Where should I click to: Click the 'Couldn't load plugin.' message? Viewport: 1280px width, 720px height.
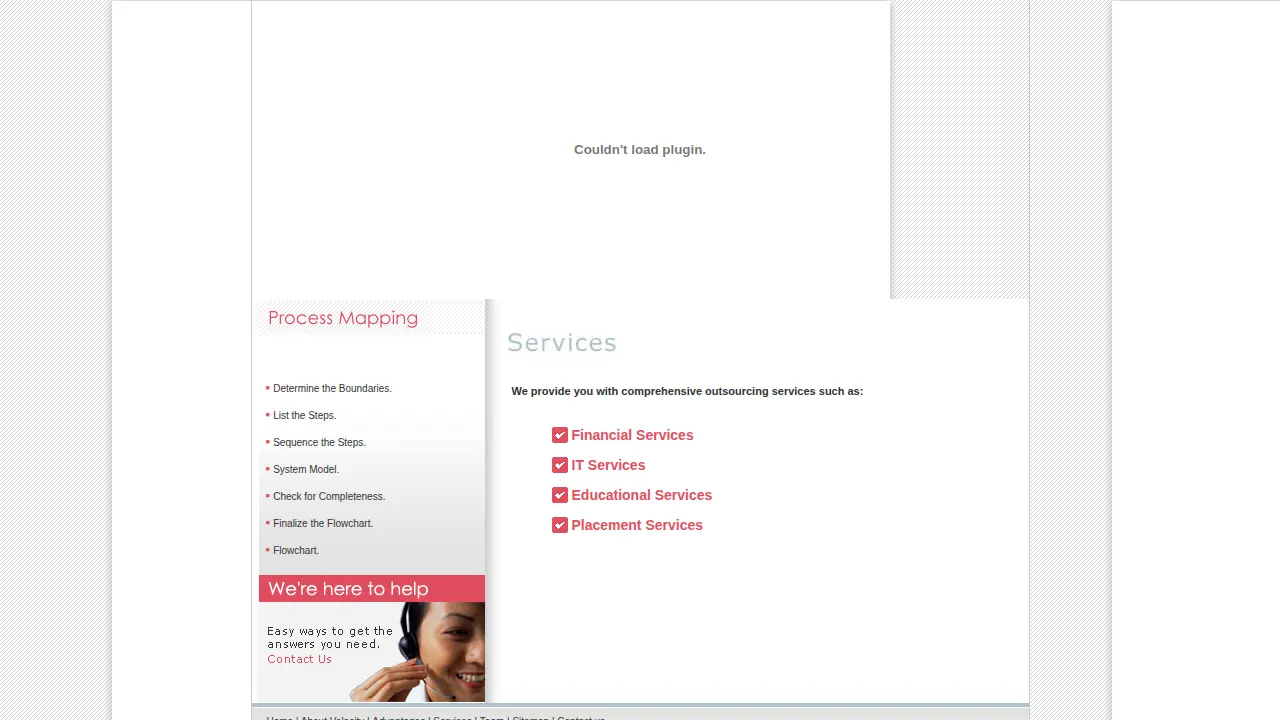(640, 150)
